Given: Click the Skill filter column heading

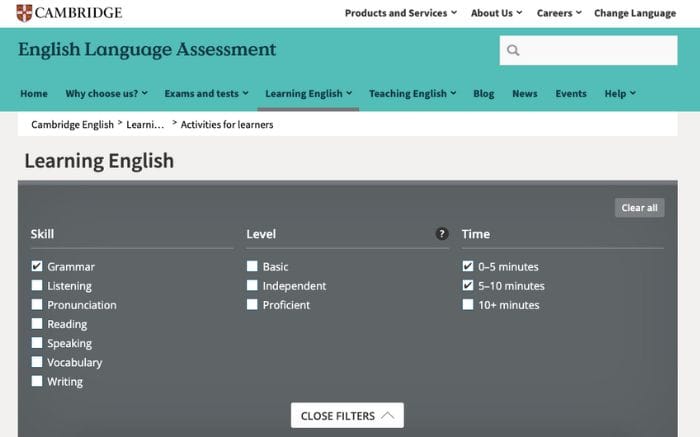Looking at the screenshot, I should click(x=42, y=234).
